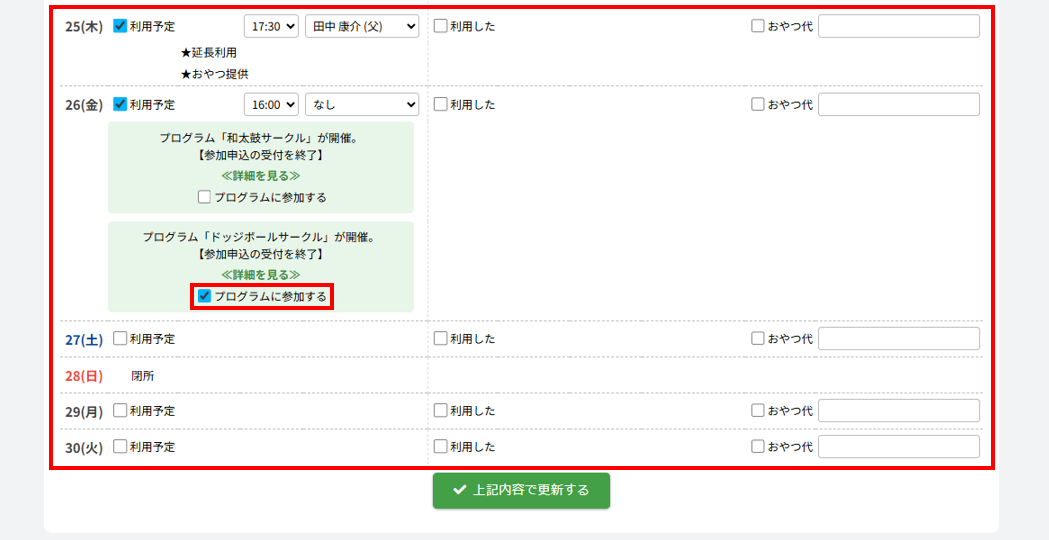The height and width of the screenshot is (540, 1049).
Task: Tick 利用した for 29(月)
Action: click(441, 411)
